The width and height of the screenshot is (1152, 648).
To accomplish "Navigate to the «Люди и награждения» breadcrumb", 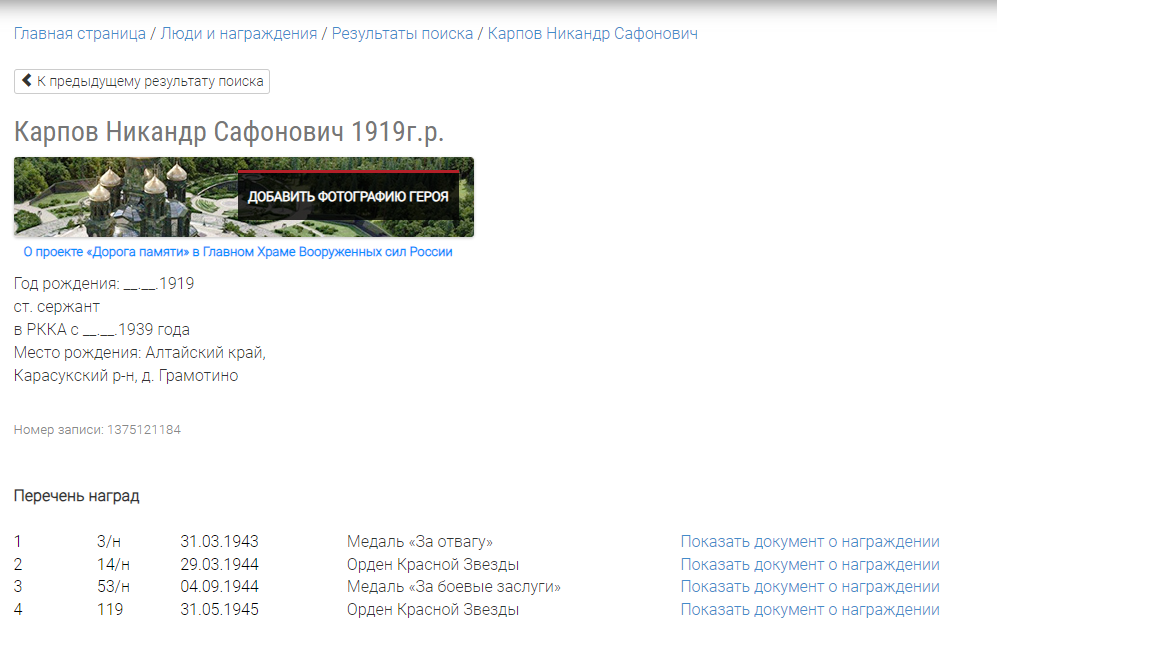I will (x=240, y=33).
